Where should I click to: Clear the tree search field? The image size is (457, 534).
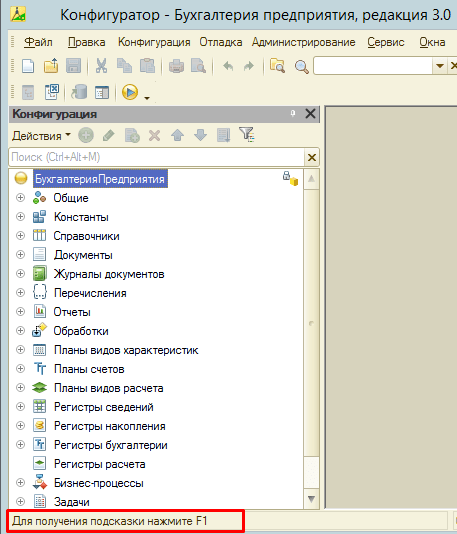click(312, 157)
